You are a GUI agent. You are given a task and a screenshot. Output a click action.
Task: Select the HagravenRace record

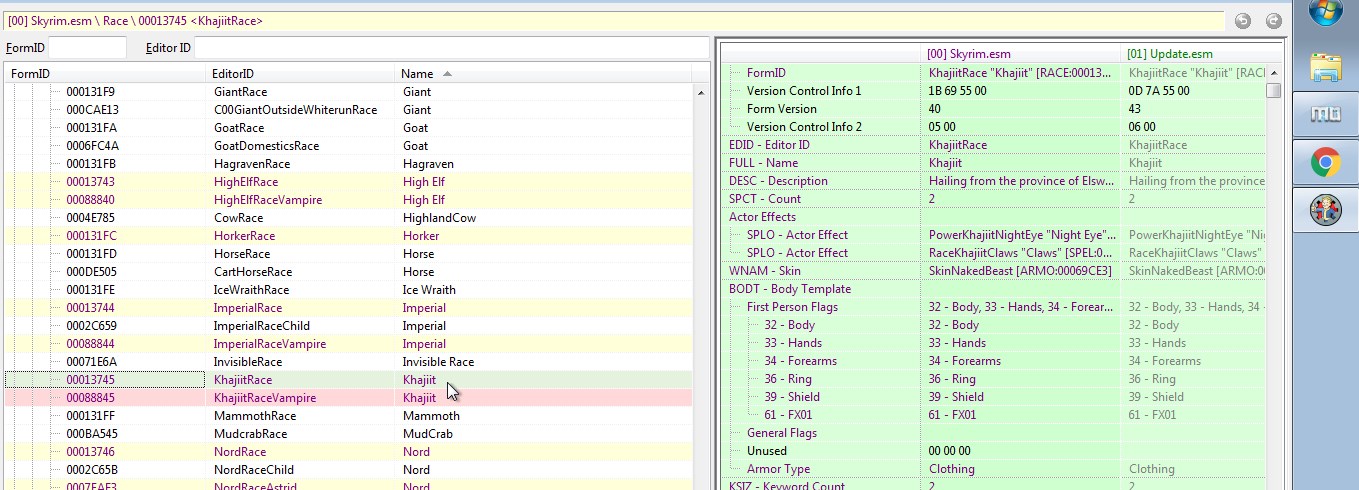tap(348, 164)
